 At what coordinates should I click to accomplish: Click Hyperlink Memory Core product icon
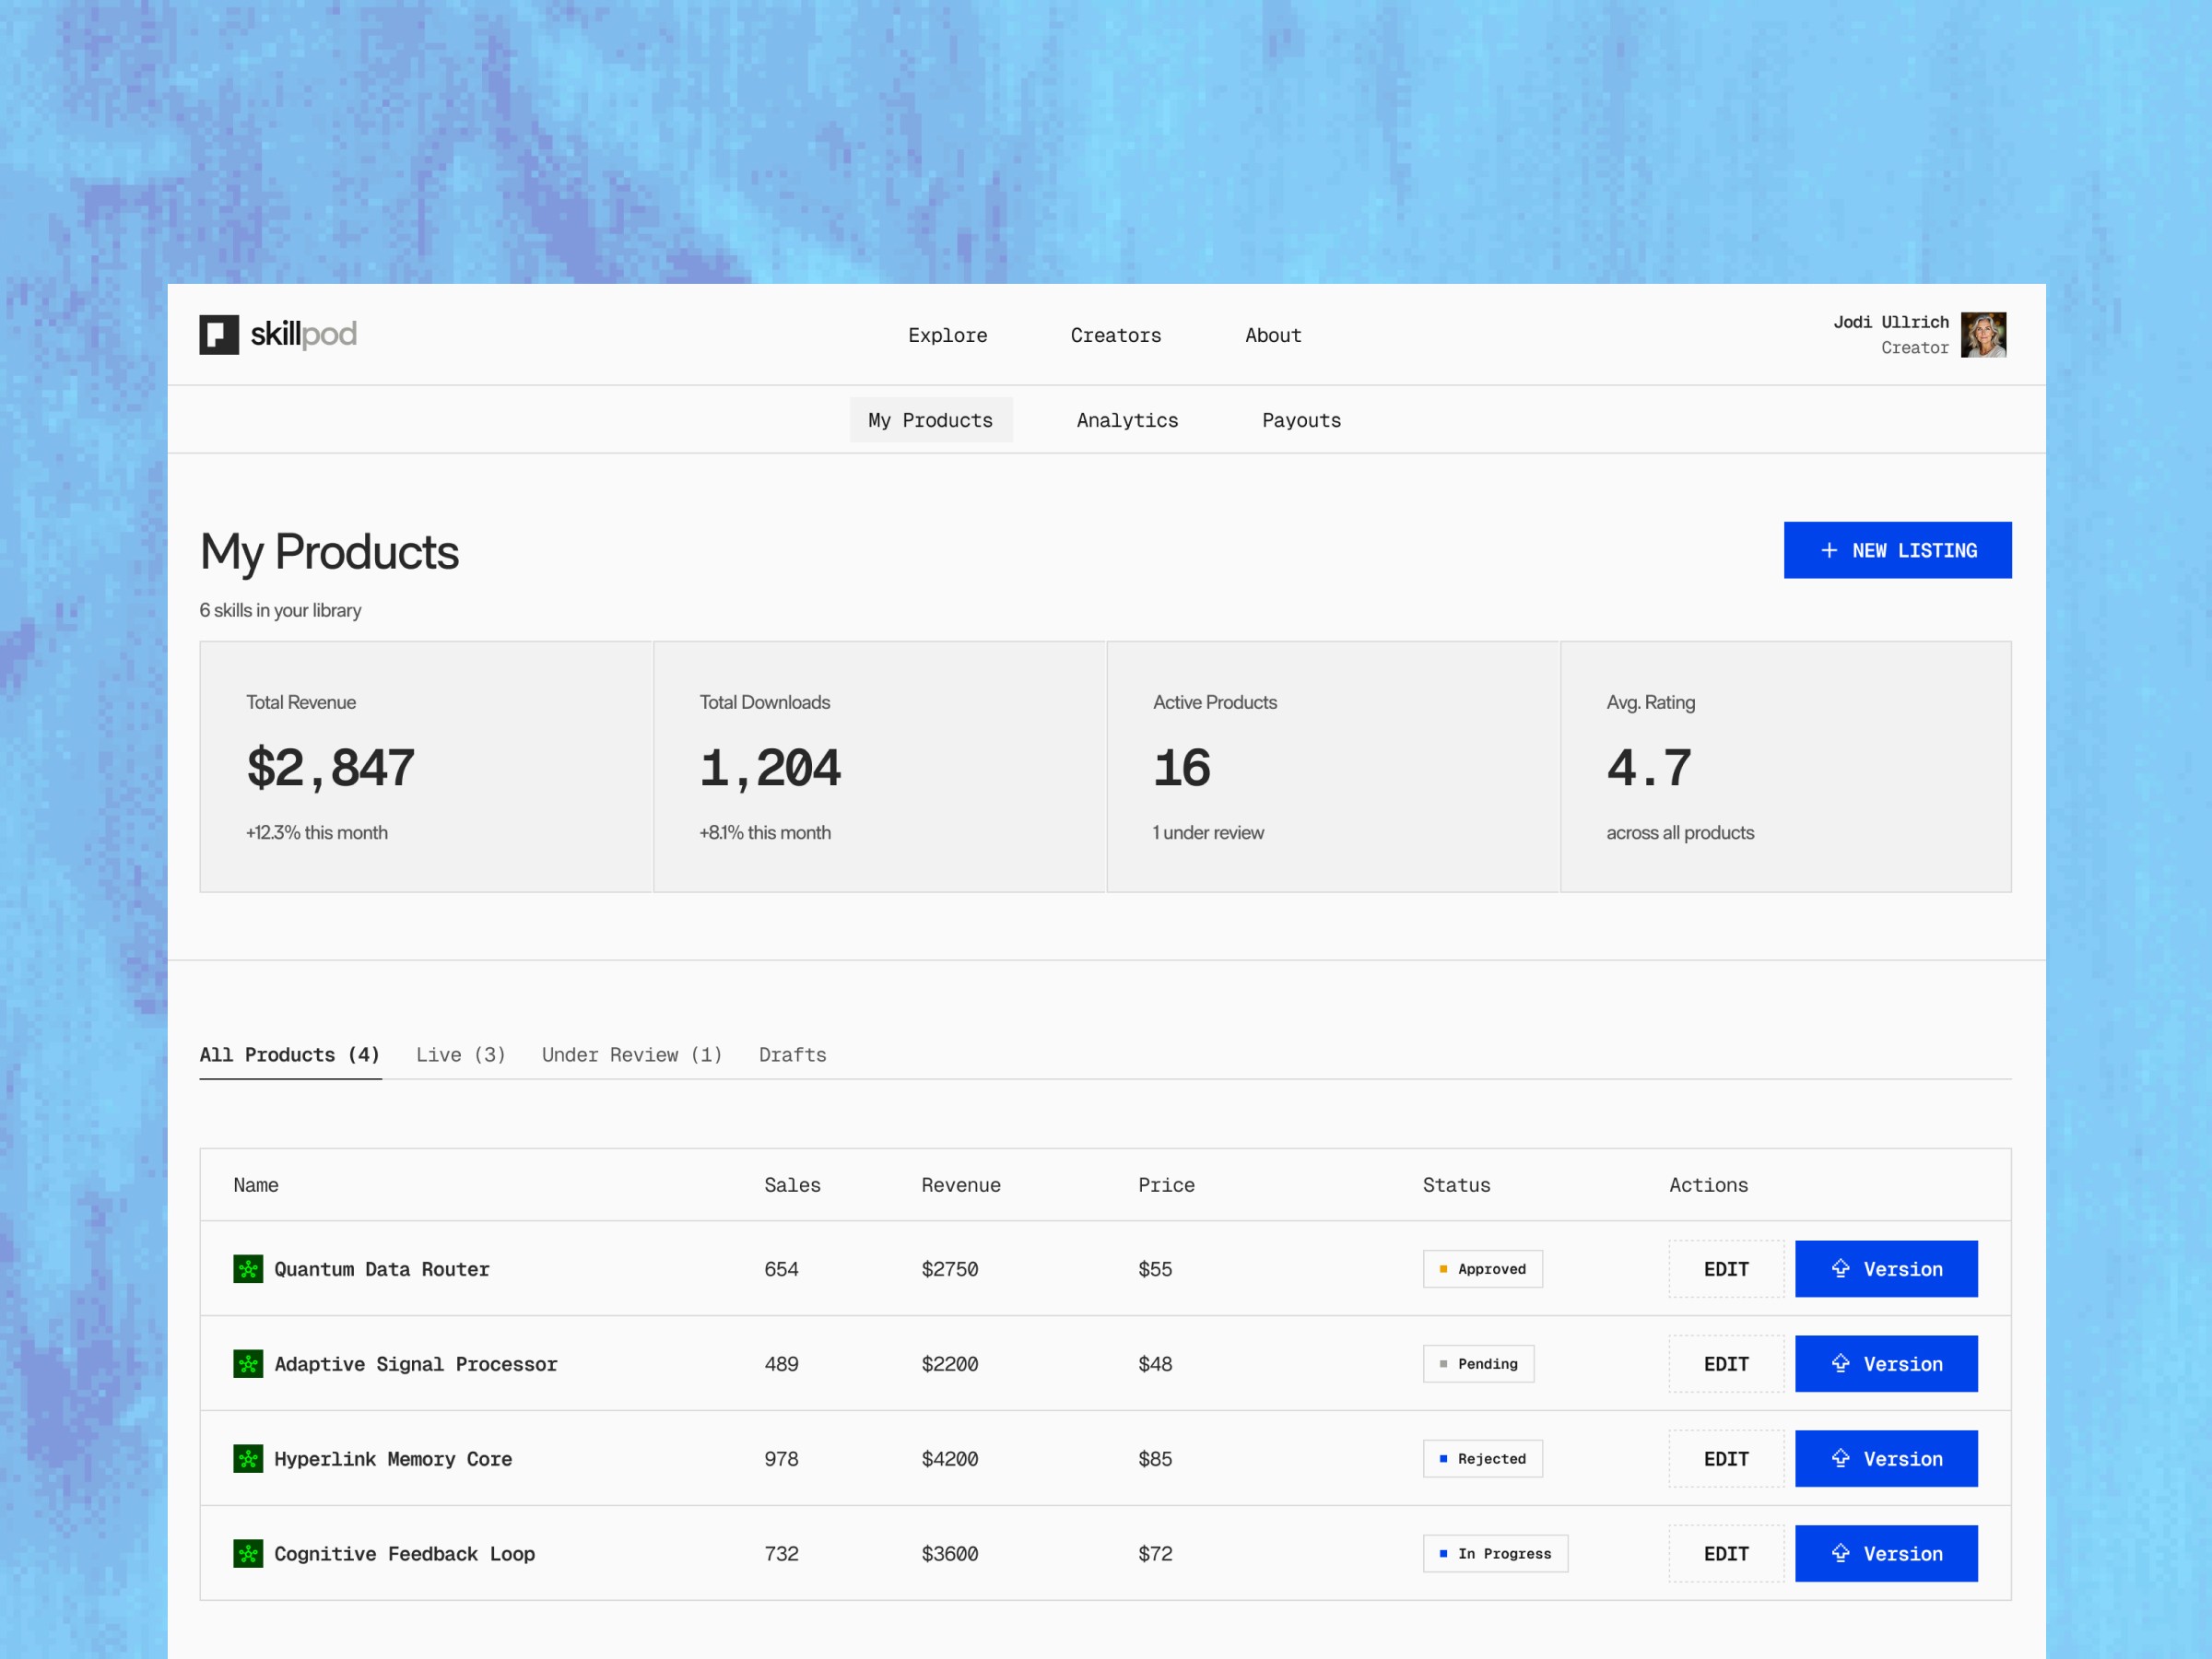click(248, 1458)
